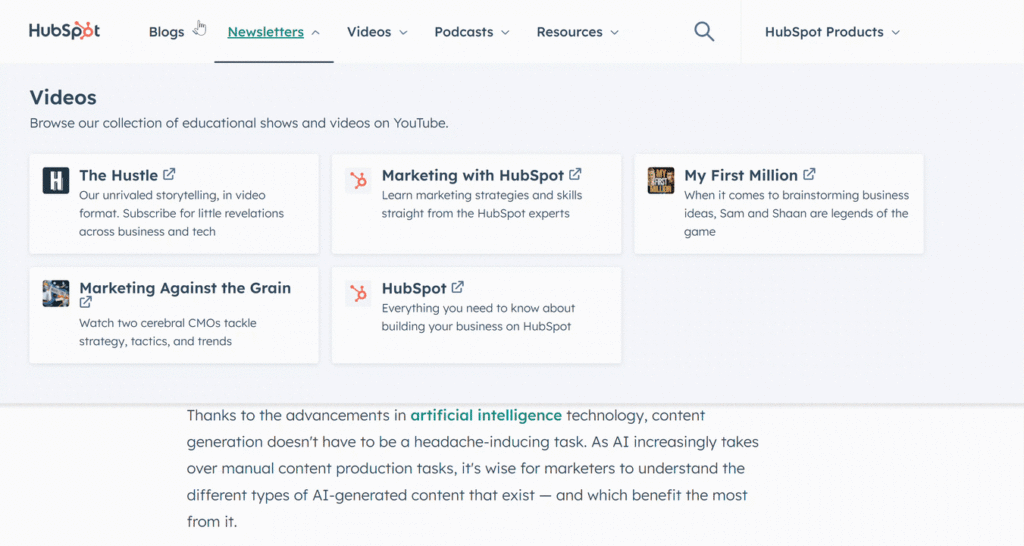
Task: Open Marketing with HubSpot channel link
Action: pos(472,175)
